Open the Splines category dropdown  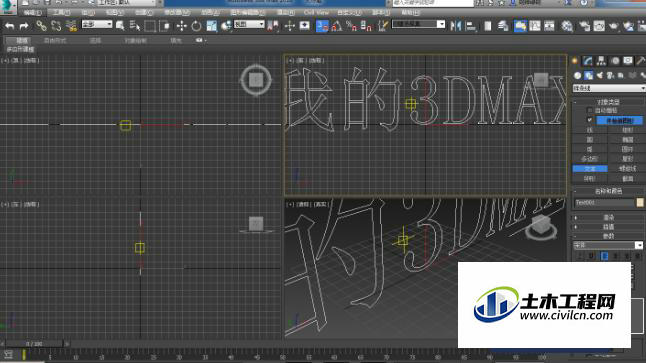pyautogui.click(x=609, y=88)
